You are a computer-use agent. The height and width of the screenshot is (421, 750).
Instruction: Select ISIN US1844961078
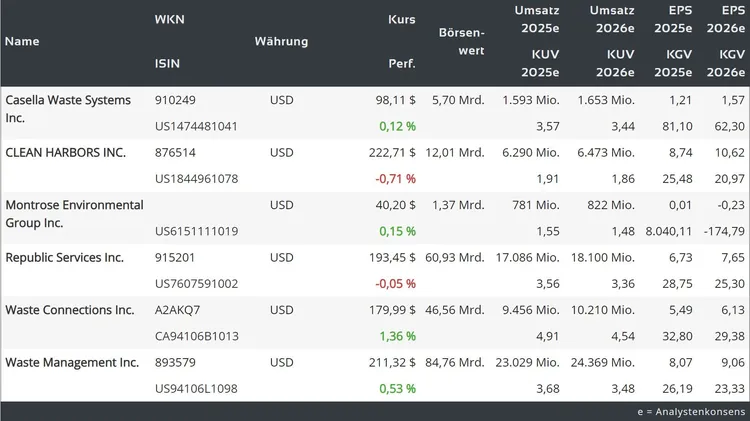click(196, 179)
